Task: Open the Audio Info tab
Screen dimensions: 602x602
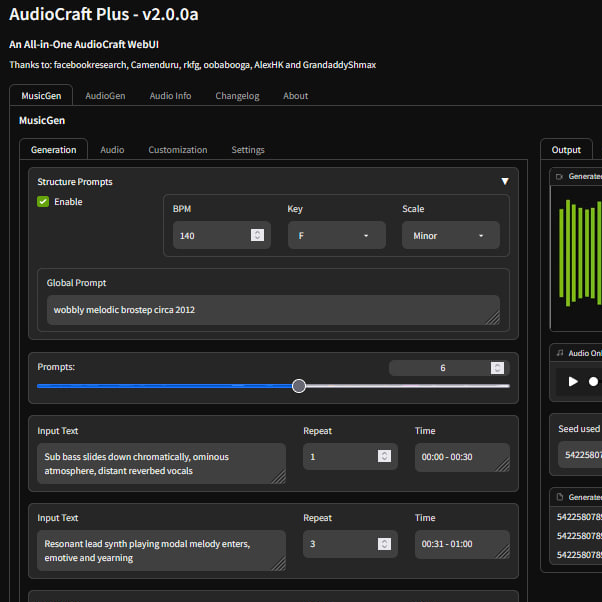Action: 170,96
